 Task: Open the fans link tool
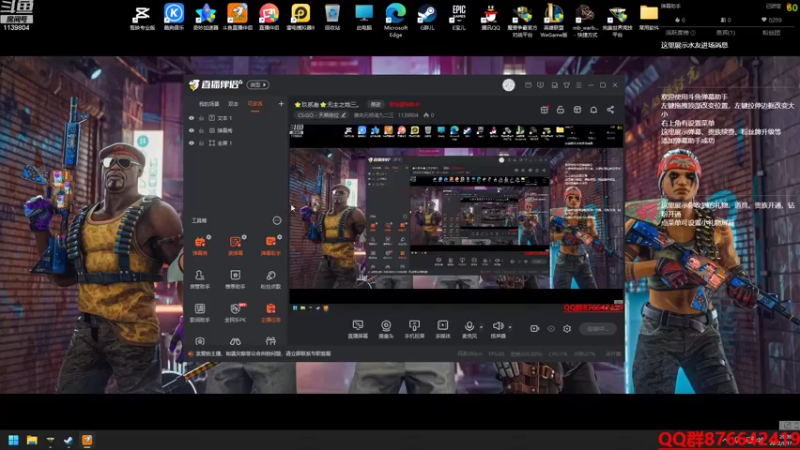[270, 279]
